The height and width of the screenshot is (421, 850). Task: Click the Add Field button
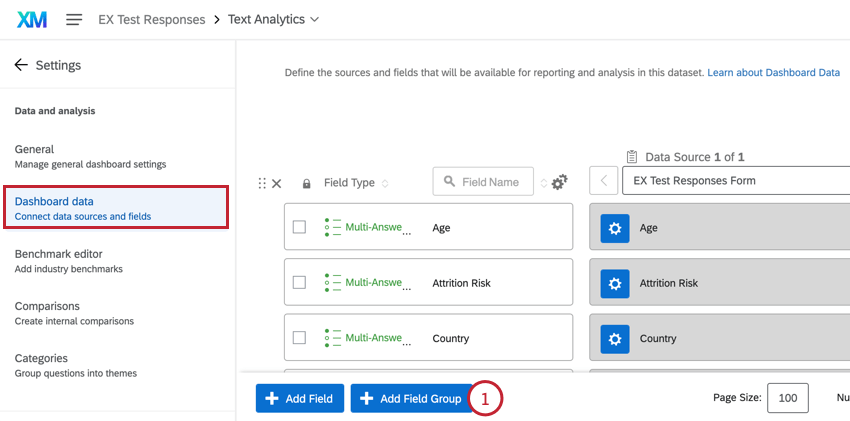tap(300, 398)
